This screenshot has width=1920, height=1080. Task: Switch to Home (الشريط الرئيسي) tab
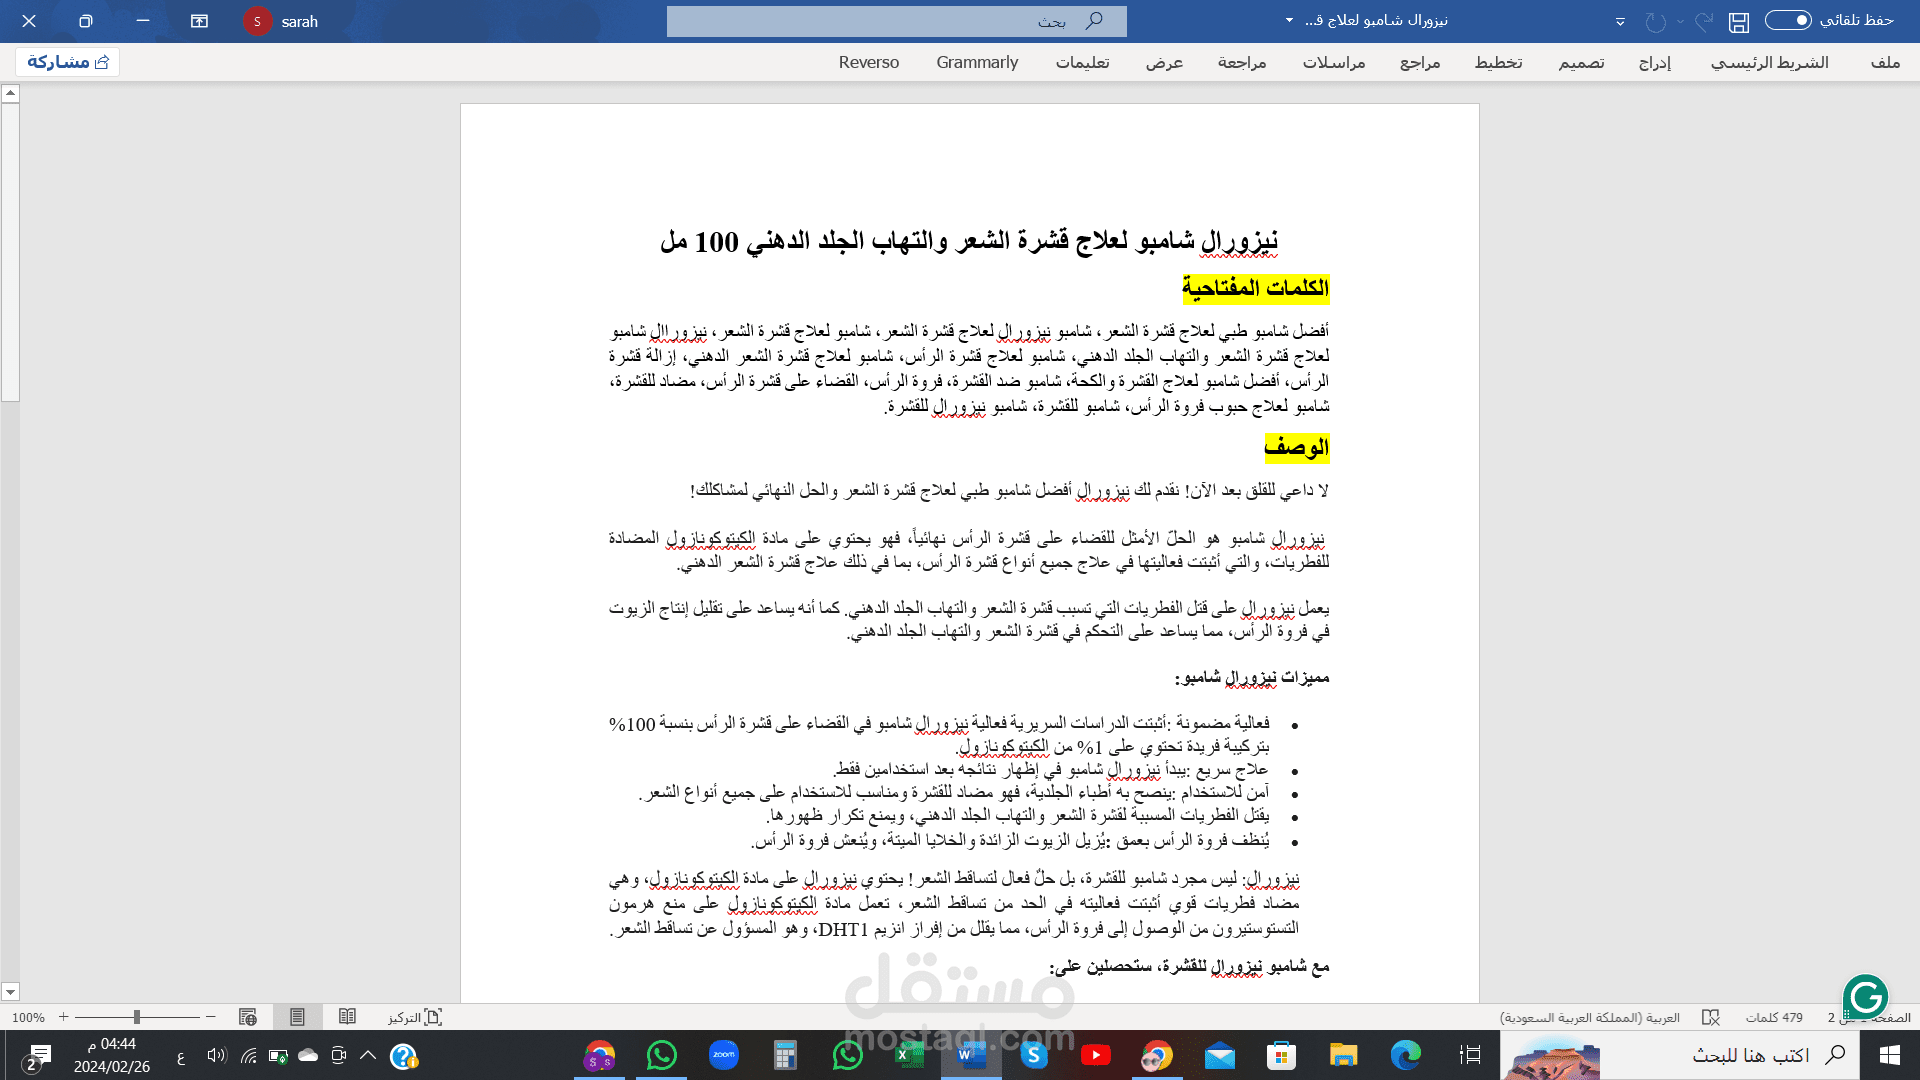(1769, 62)
